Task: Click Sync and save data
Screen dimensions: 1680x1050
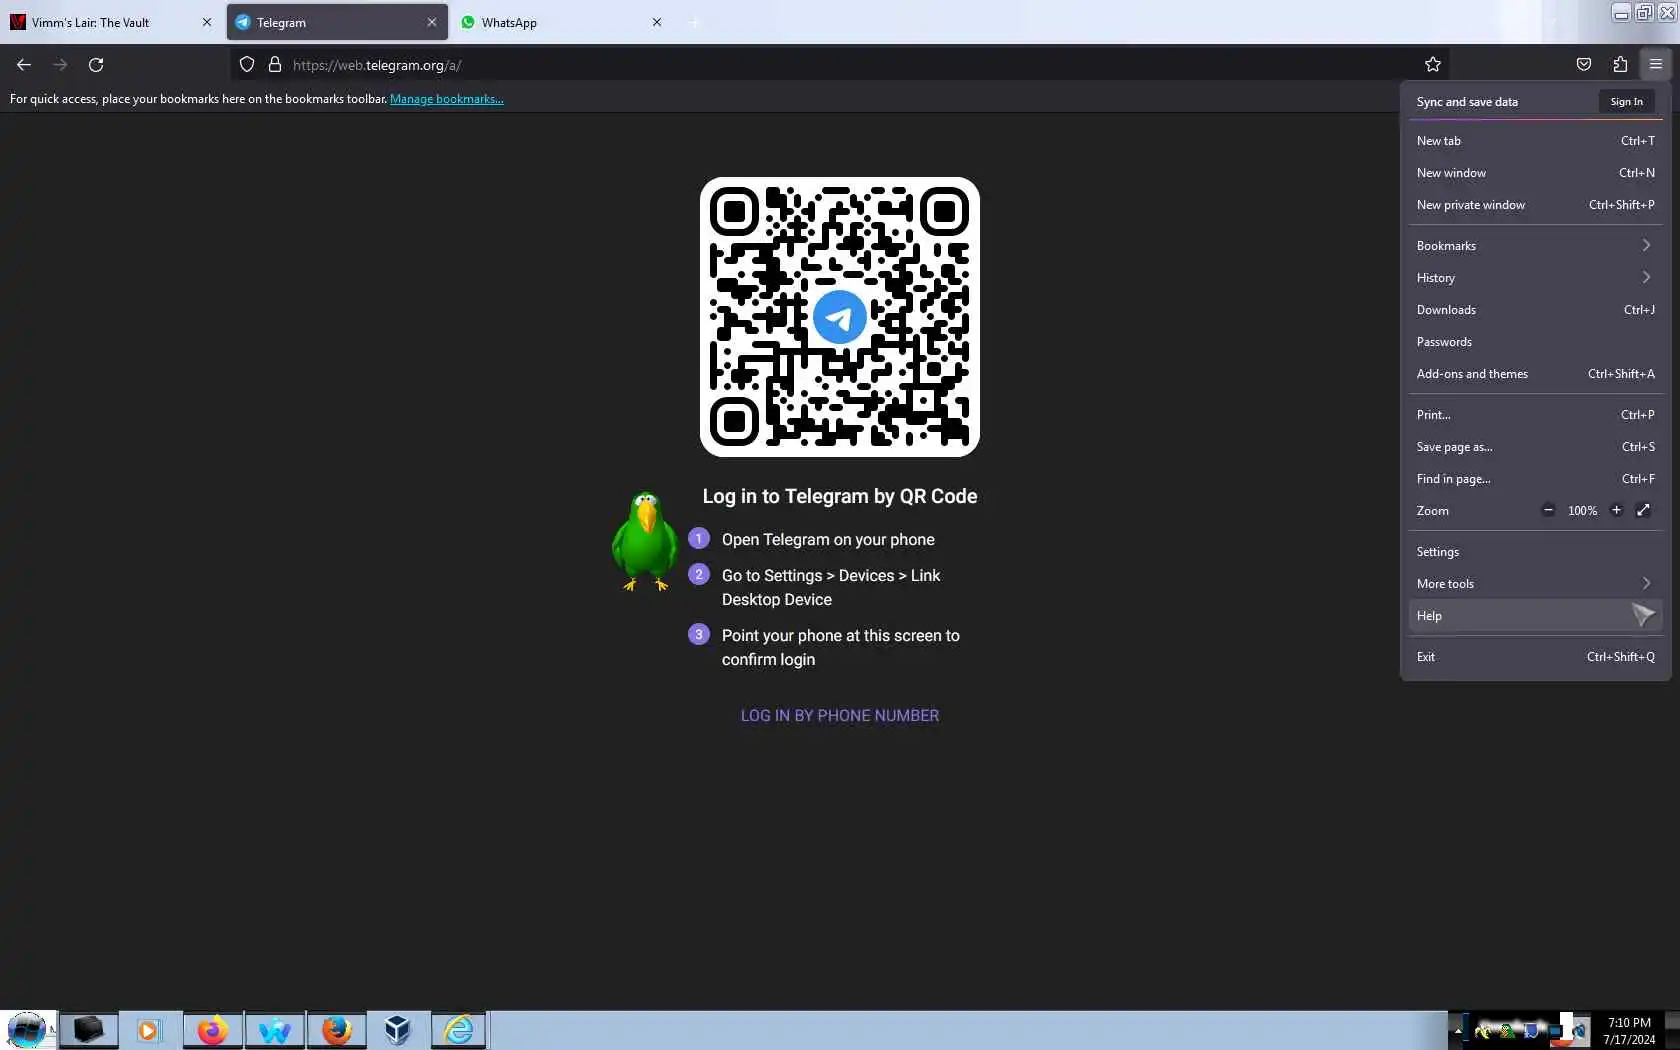Action: [x=1467, y=102]
